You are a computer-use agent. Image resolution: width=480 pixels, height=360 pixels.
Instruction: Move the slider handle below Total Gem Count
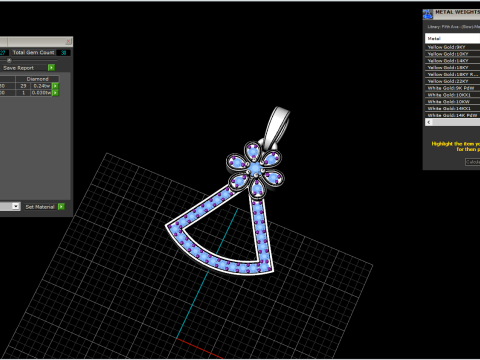click(9, 60)
